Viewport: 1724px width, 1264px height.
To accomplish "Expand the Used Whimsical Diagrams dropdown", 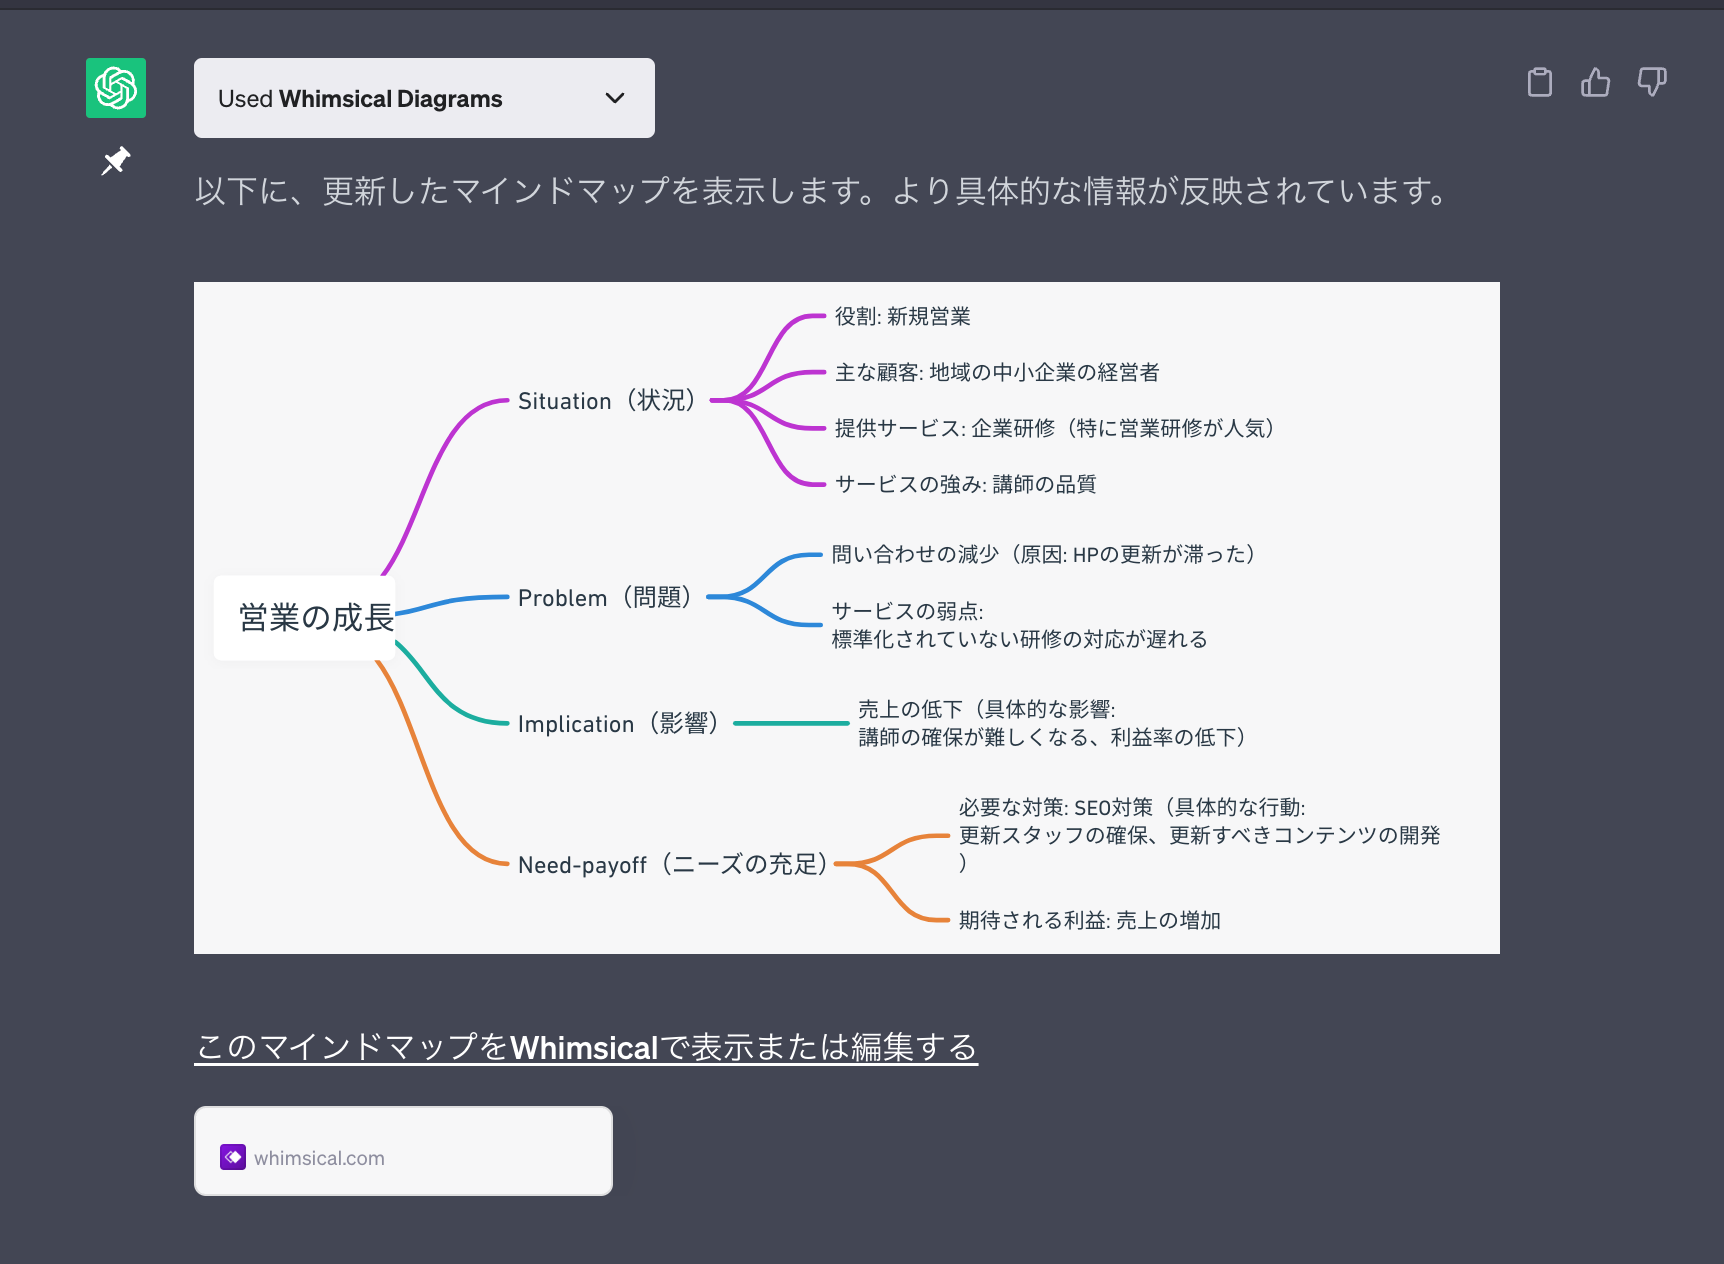I will [x=424, y=98].
